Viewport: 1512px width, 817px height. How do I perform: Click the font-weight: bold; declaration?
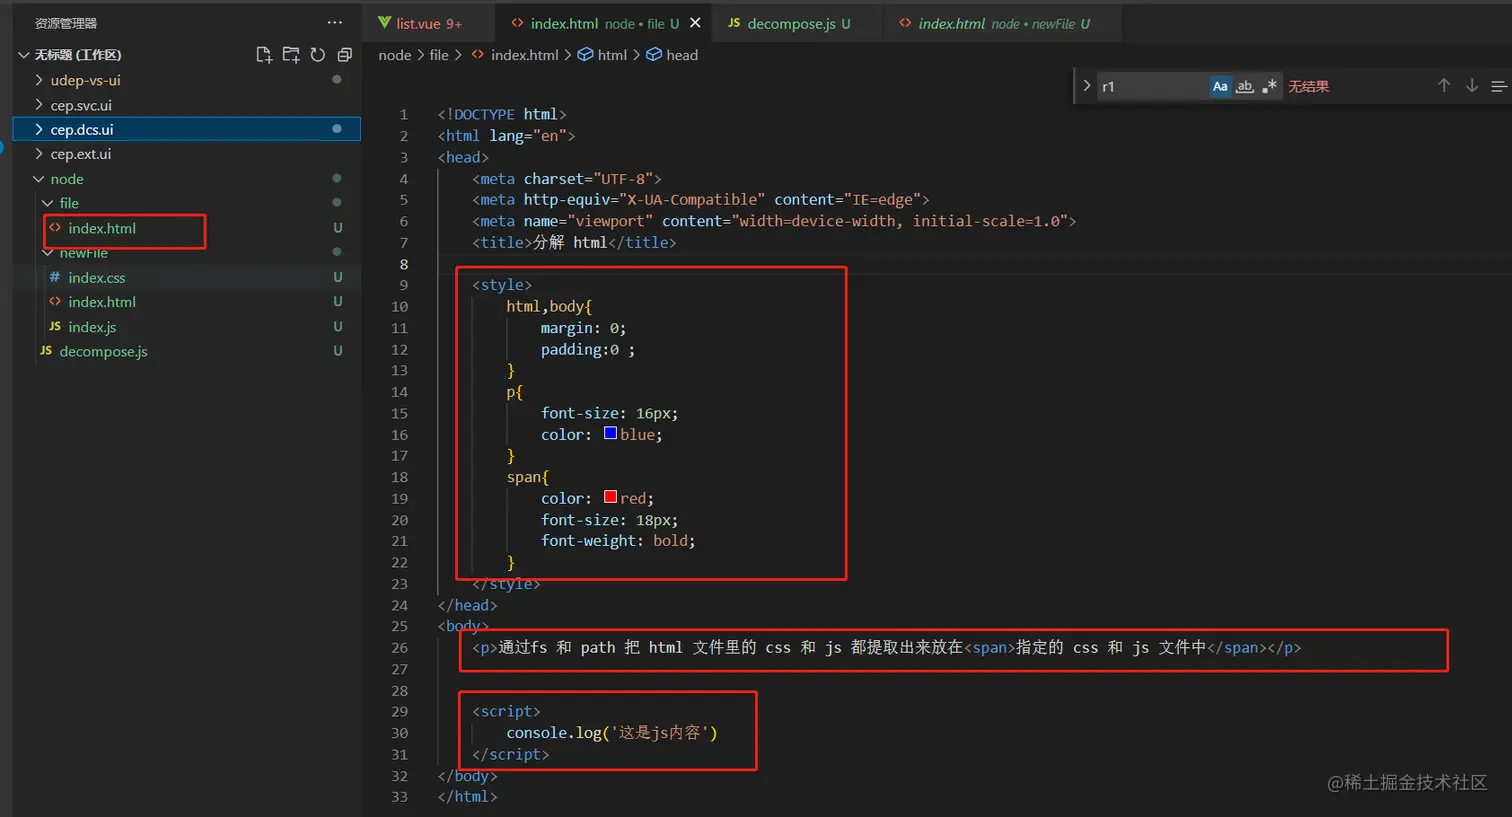tap(618, 540)
